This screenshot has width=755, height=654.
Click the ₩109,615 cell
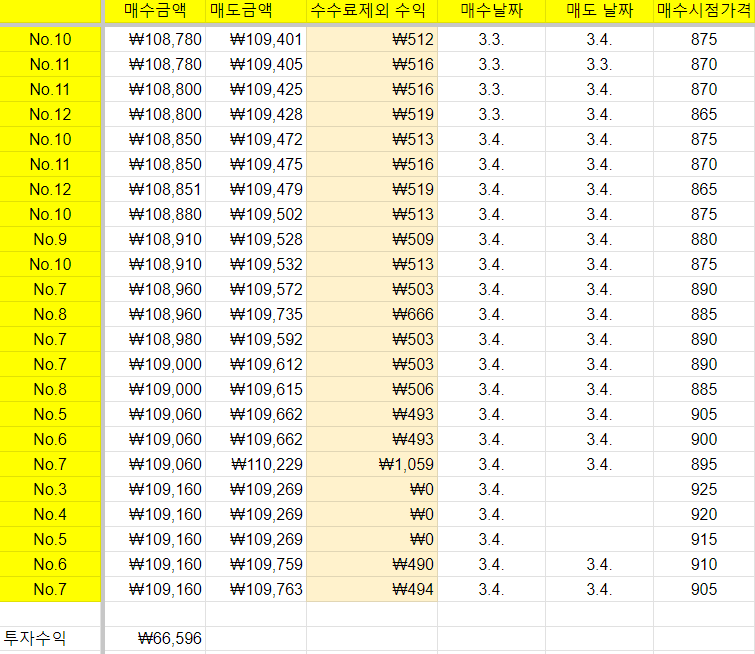pyautogui.click(x=256, y=390)
